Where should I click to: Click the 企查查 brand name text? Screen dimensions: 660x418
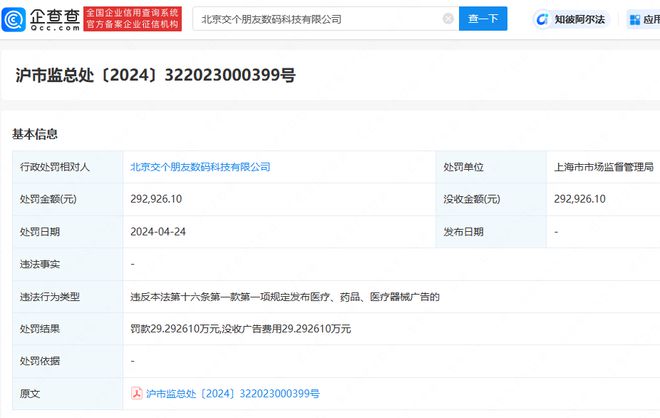pos(55,16)
